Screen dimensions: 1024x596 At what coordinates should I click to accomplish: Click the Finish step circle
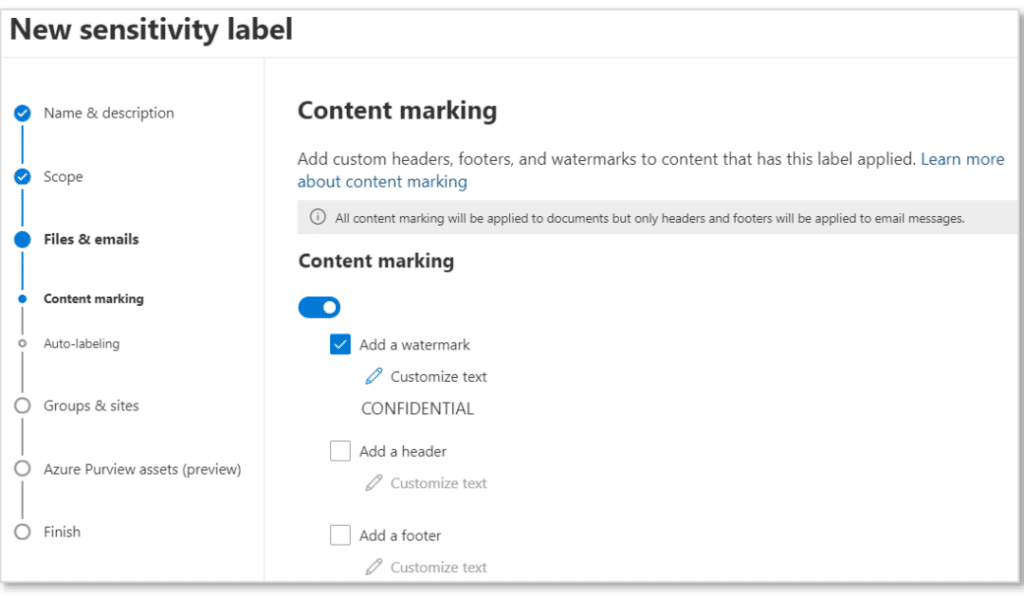(x=22, y=531)
